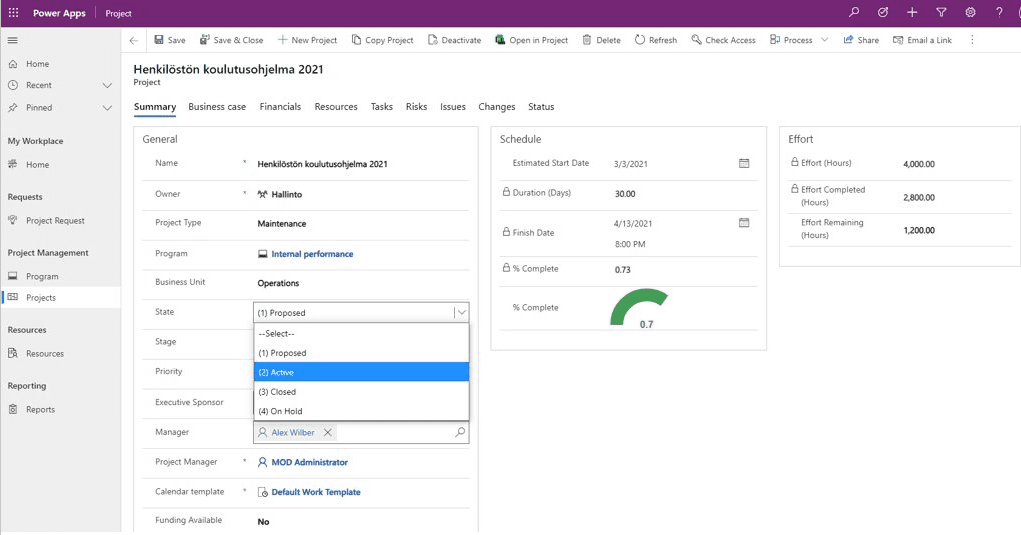Open Estimated Start Date calendar picker
This screenshot has height=535, width=1021.
click(744, 163)
